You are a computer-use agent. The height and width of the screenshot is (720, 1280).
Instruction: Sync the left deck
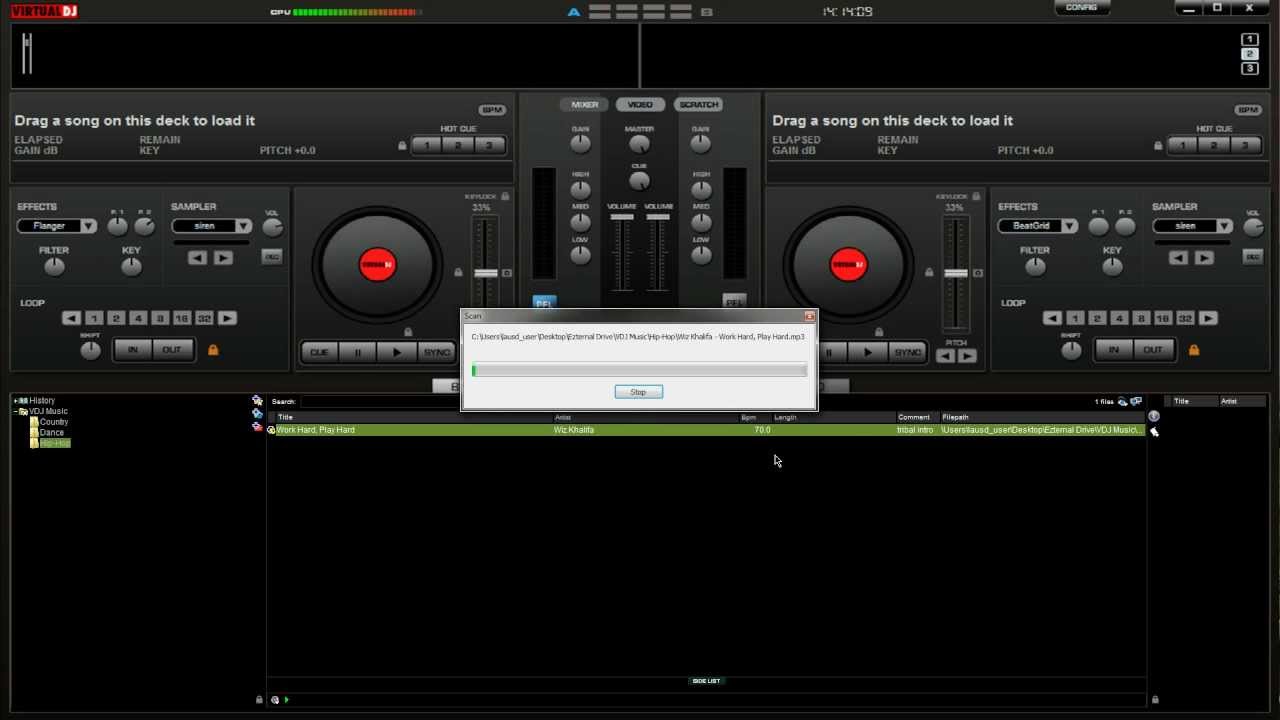[436, 352]
